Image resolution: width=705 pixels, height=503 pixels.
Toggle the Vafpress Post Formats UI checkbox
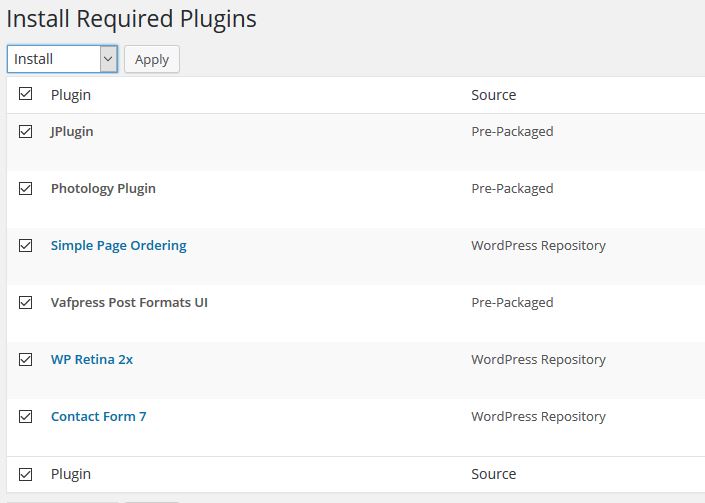(26, 302)
